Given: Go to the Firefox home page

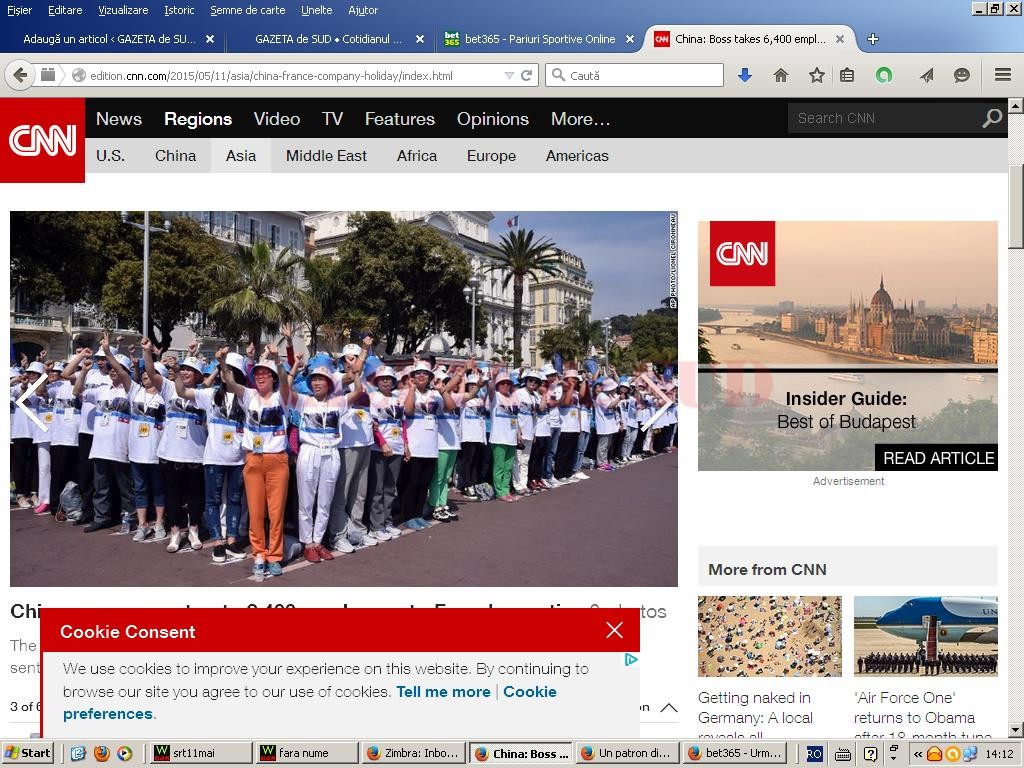Looking at the screenshot, I should (x=780, y=76).
